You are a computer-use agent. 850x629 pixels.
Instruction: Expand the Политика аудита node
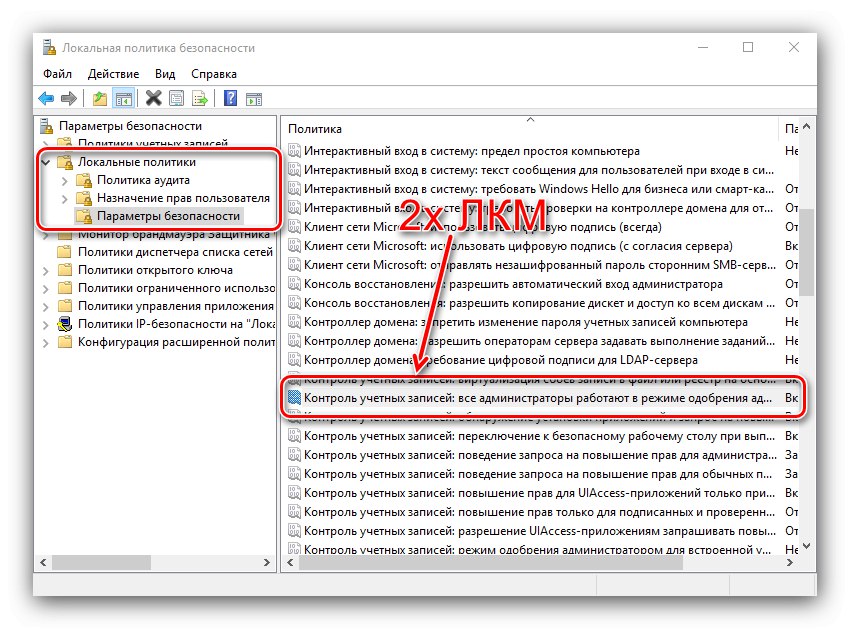[x=65, y=181]
